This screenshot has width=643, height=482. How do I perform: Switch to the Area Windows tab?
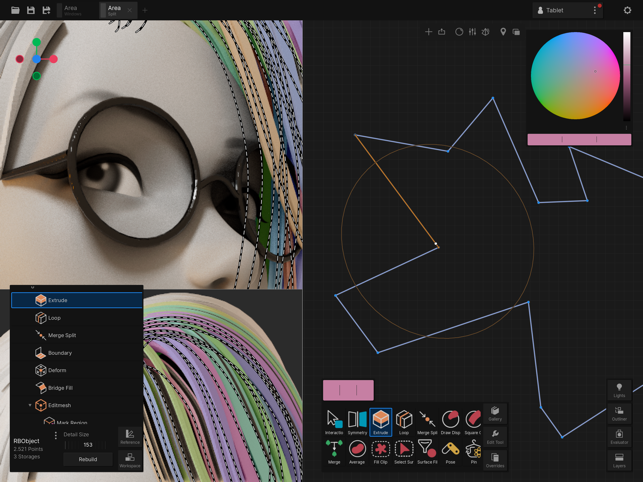tap(73, 10)
